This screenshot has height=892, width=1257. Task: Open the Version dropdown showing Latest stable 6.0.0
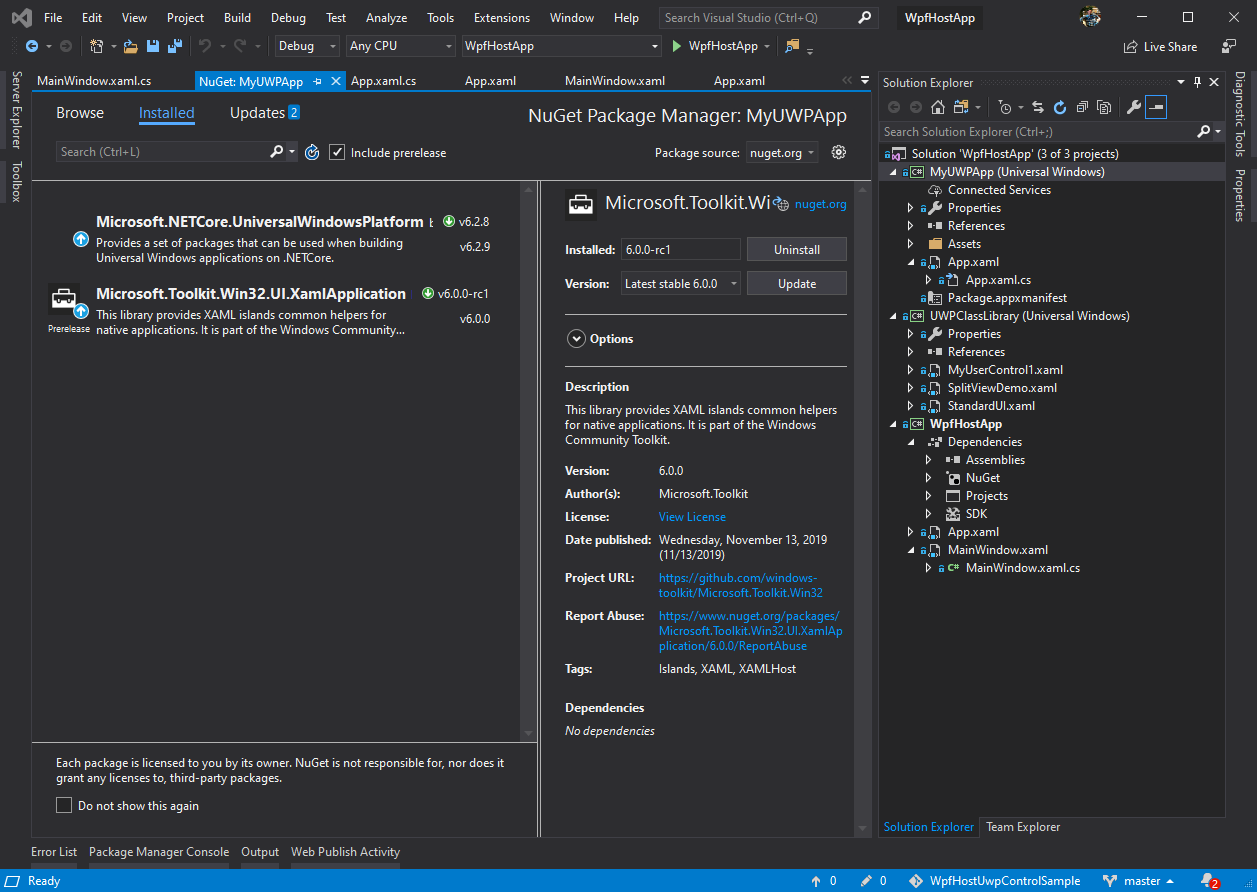click(681, 284)
